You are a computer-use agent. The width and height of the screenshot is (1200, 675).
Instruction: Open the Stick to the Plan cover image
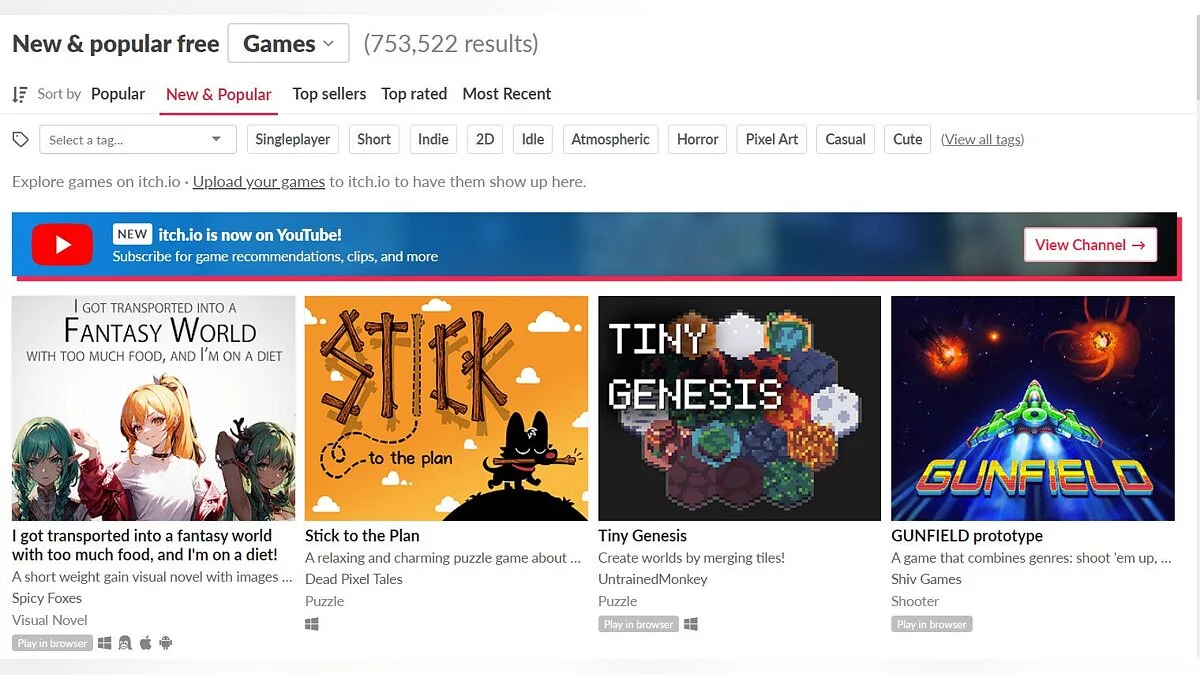coord(446,408)
